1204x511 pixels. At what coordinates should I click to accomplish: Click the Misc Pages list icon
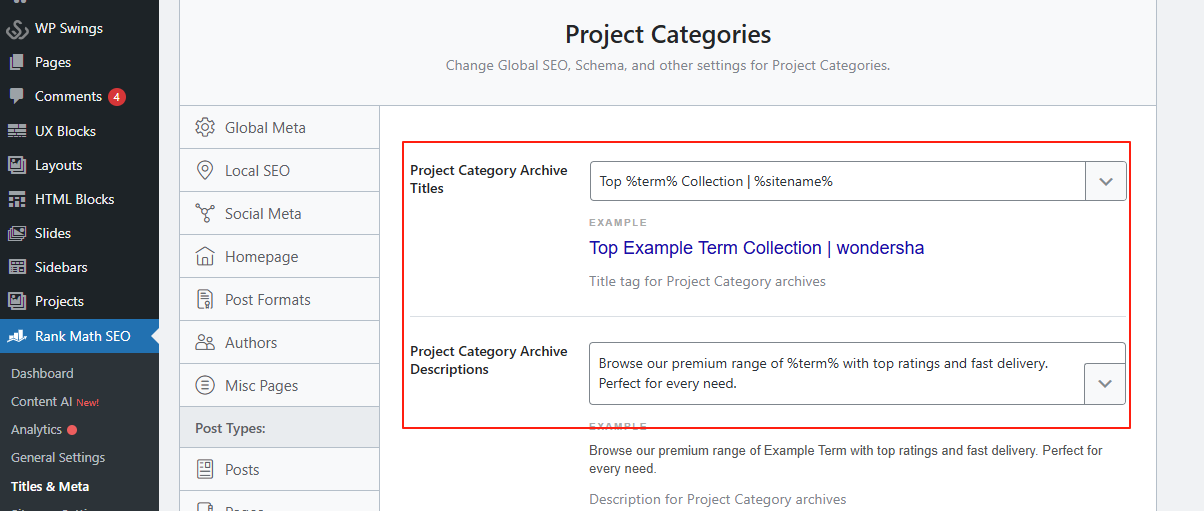pyautogui.click(x=205, y=386)
